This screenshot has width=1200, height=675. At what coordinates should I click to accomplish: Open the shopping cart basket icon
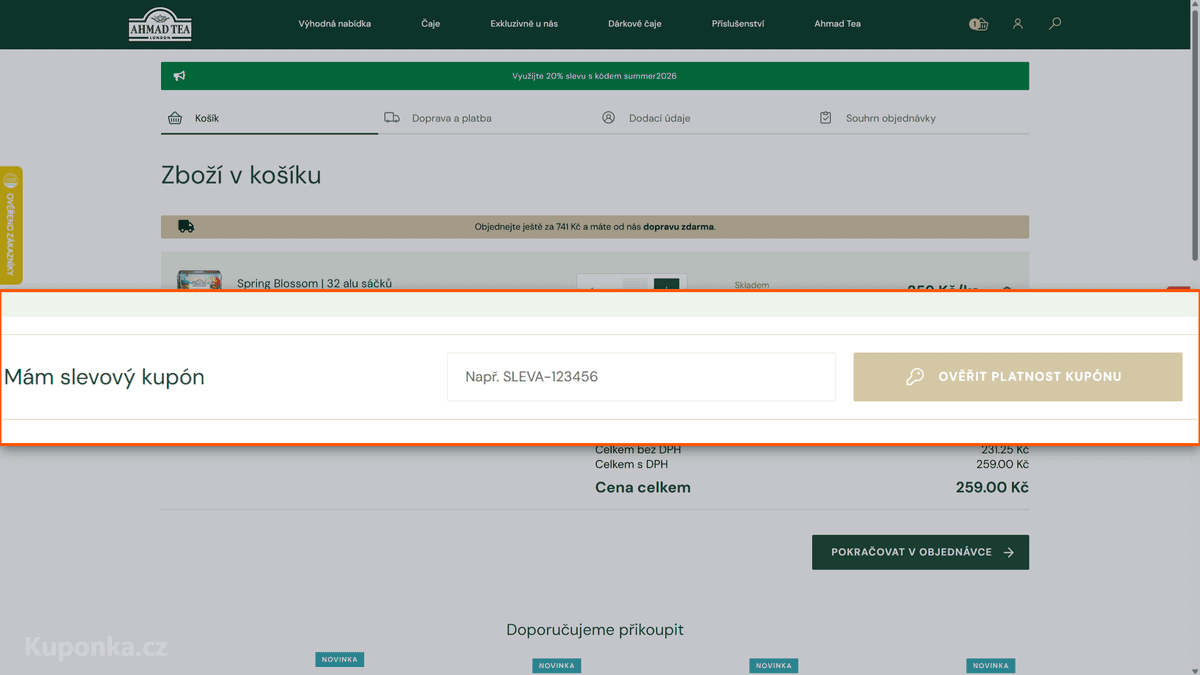coord(979,24)
